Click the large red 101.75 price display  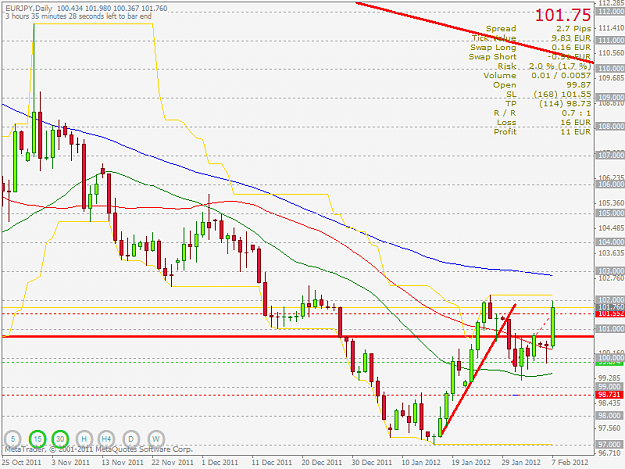tap(562, 15)
